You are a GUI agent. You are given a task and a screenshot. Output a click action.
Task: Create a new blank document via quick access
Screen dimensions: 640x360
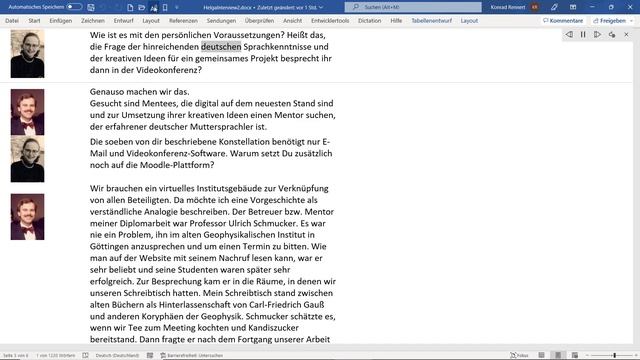click(130, 7)
